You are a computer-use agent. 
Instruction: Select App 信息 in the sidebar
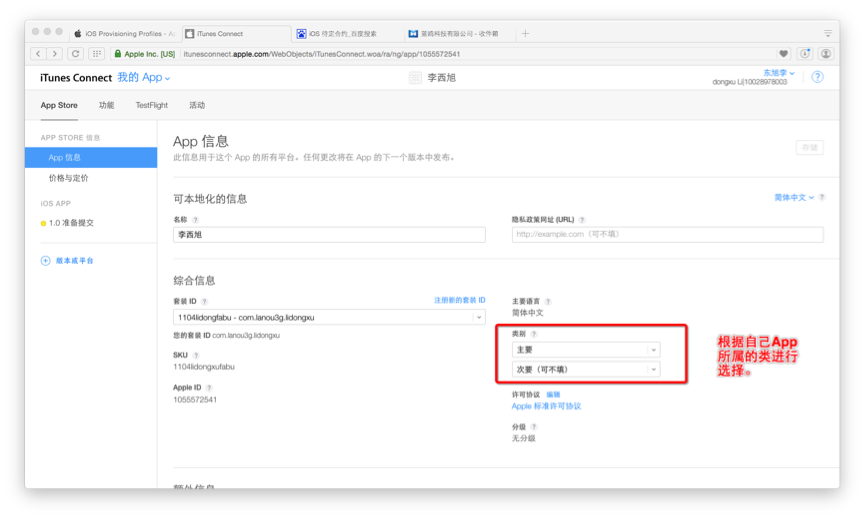(x=91, y=158)
